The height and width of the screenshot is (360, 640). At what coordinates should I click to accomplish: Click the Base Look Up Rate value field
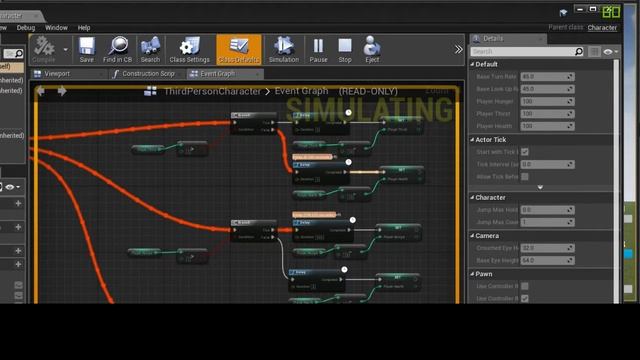(547, 89)
